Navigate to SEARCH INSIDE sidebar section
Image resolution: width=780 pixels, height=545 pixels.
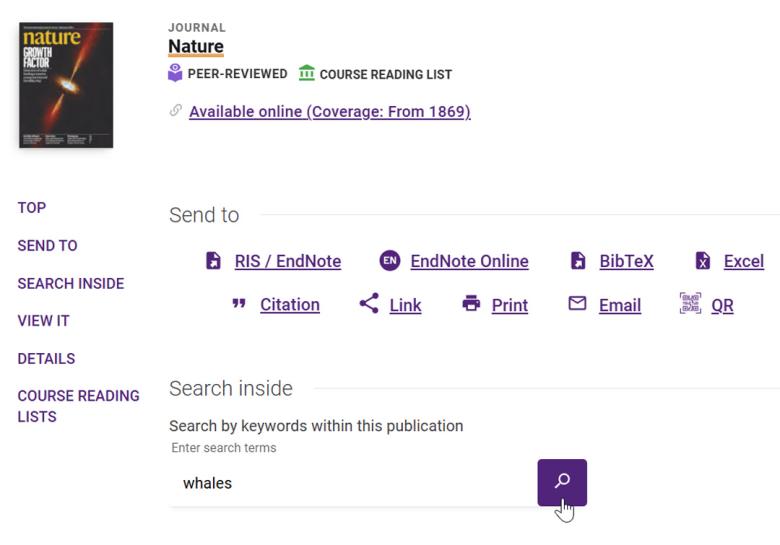click(x=71, y=284)
